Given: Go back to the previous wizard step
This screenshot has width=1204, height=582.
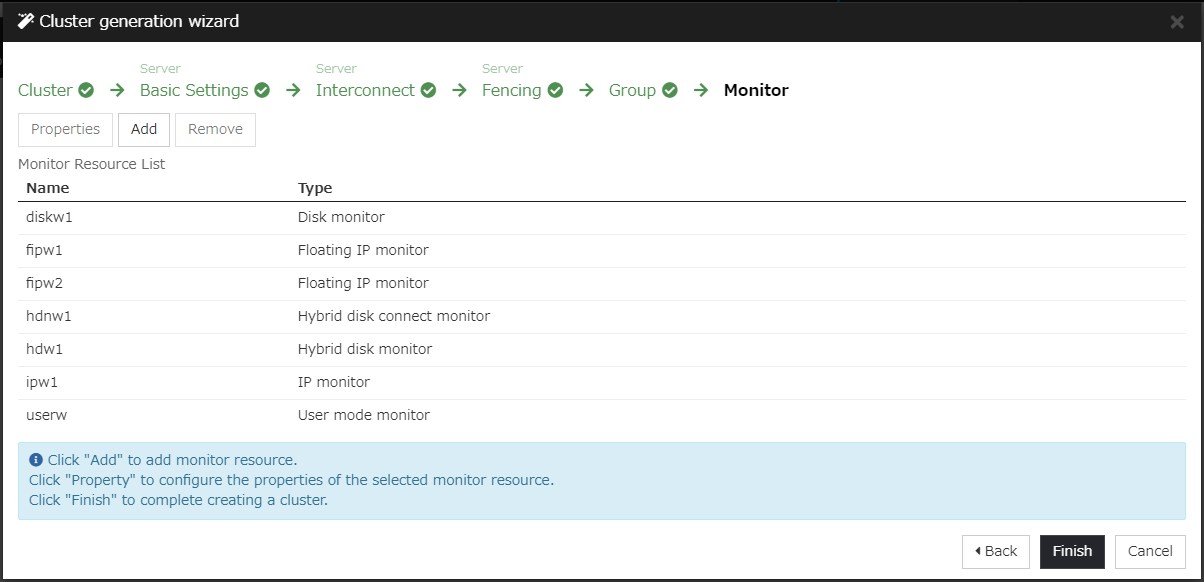Looking at the screenshot, I should point(995,551).
